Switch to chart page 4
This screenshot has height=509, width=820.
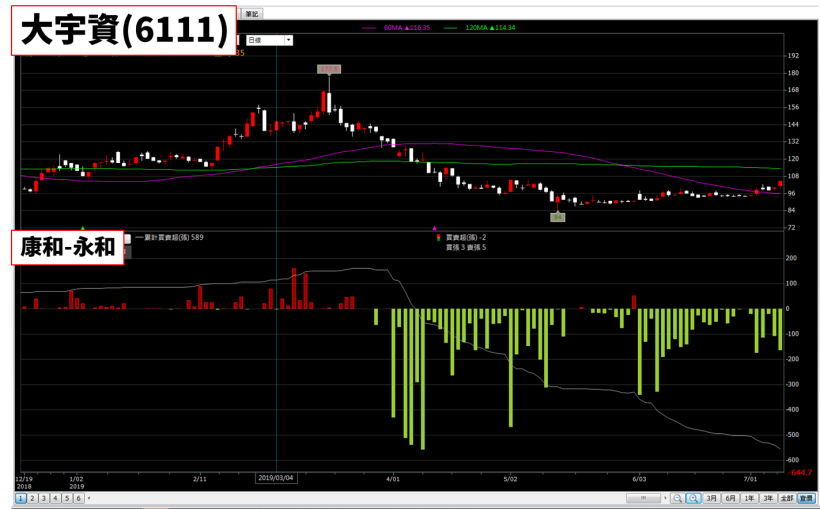coord(55,498)
